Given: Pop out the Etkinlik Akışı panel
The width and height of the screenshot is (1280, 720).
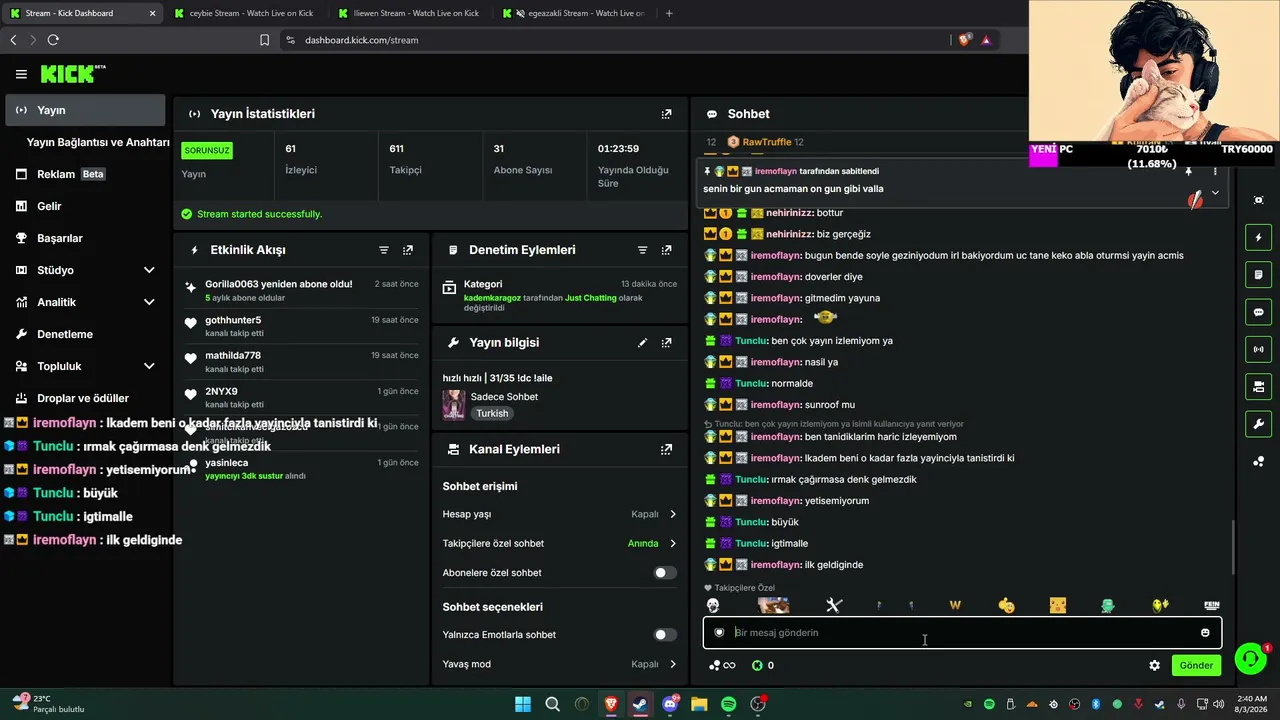Looking at the screenshot, I should 407,250.
